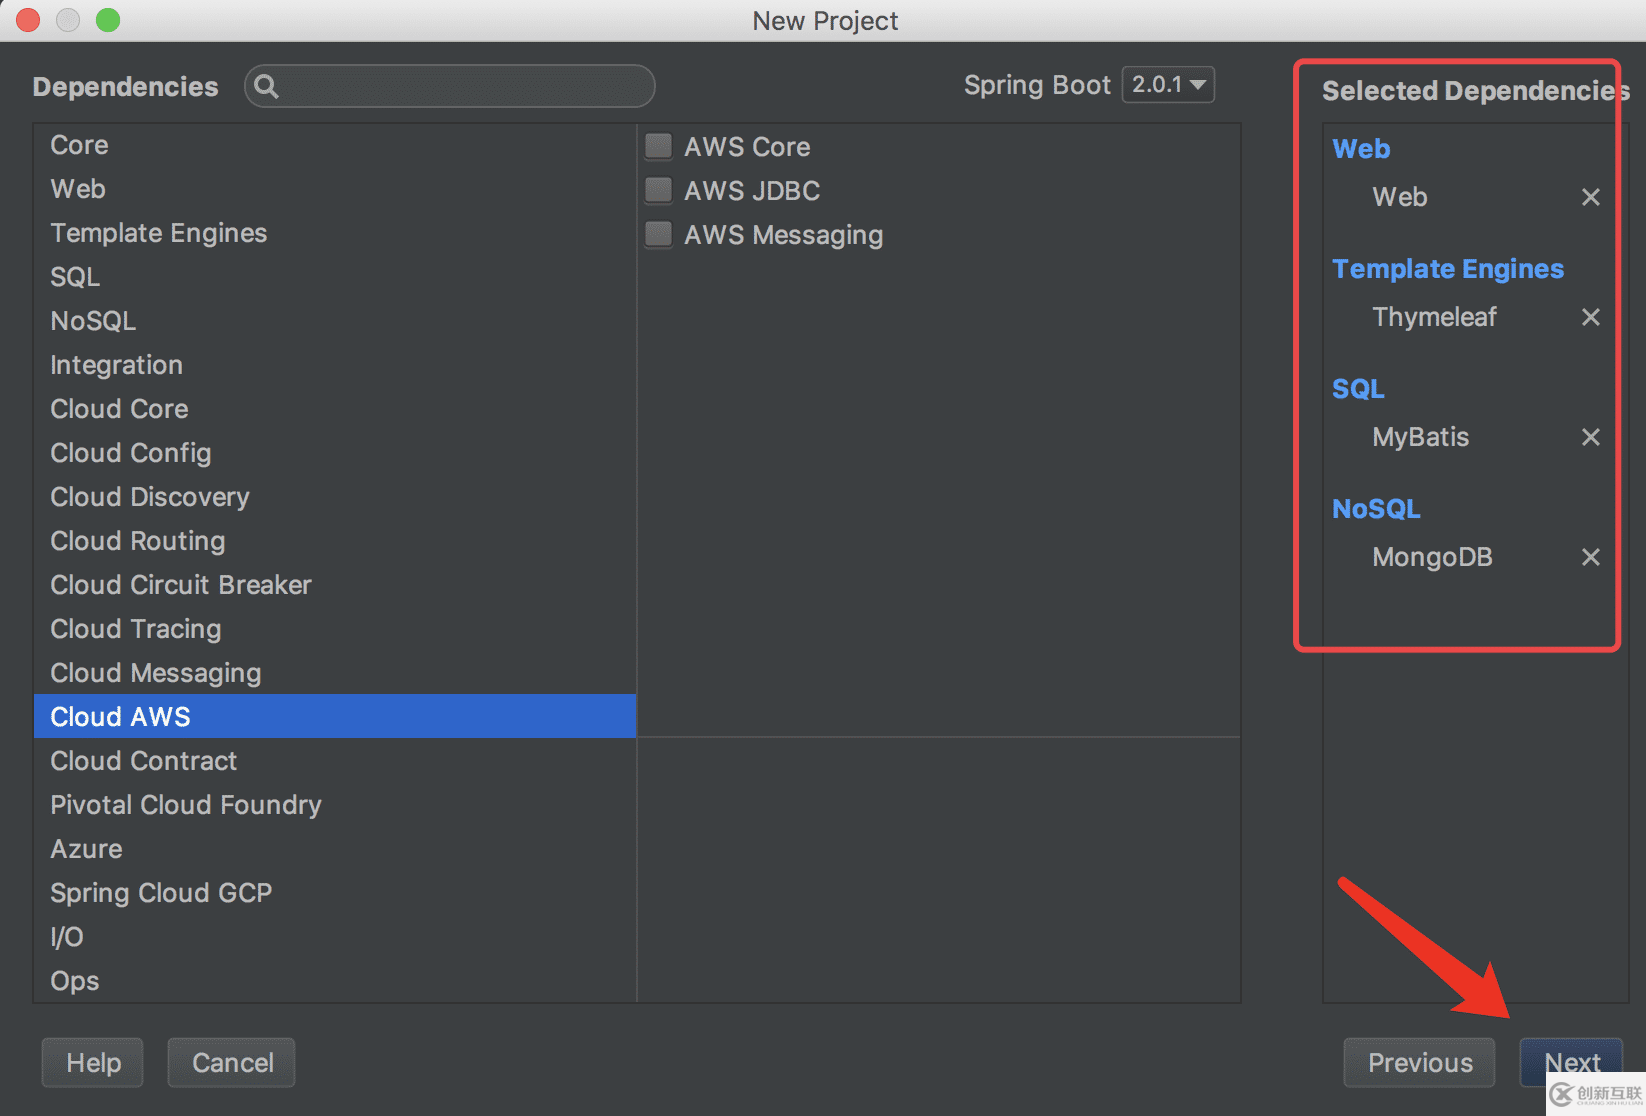Select the Azure category
The image size is (1646, 1116).
335,849
